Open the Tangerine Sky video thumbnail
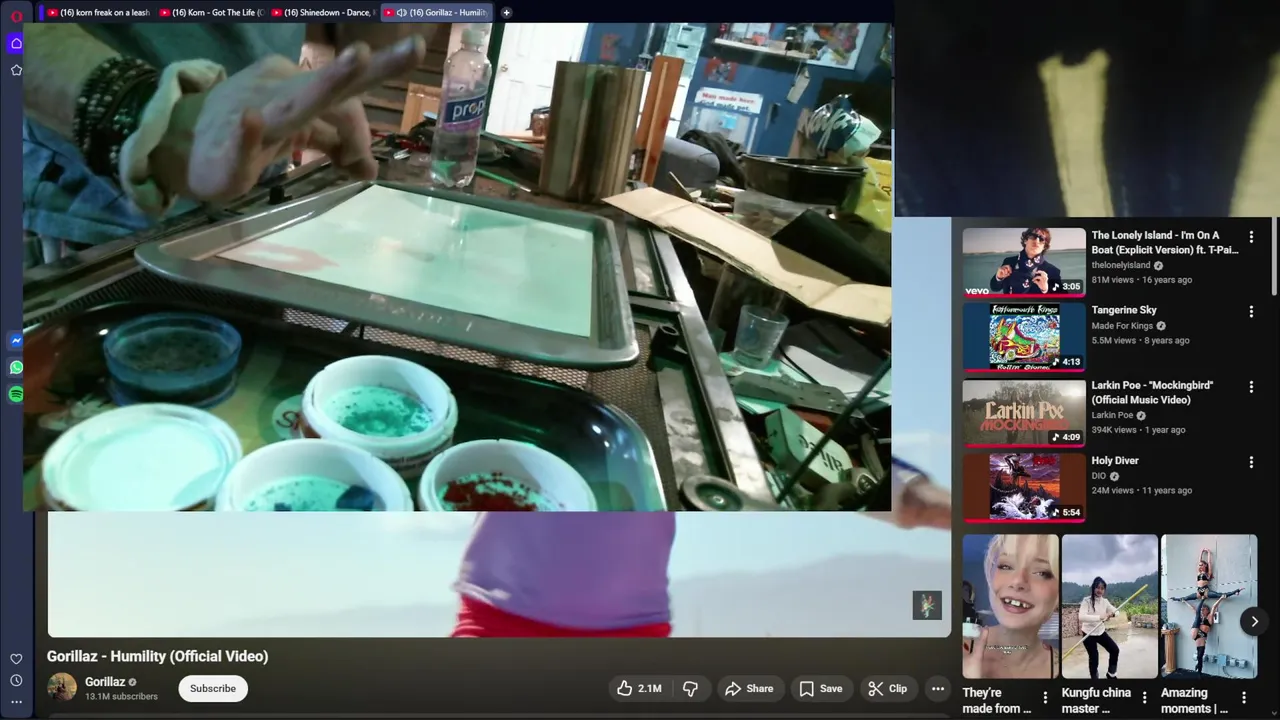 tap(1024, 337)
